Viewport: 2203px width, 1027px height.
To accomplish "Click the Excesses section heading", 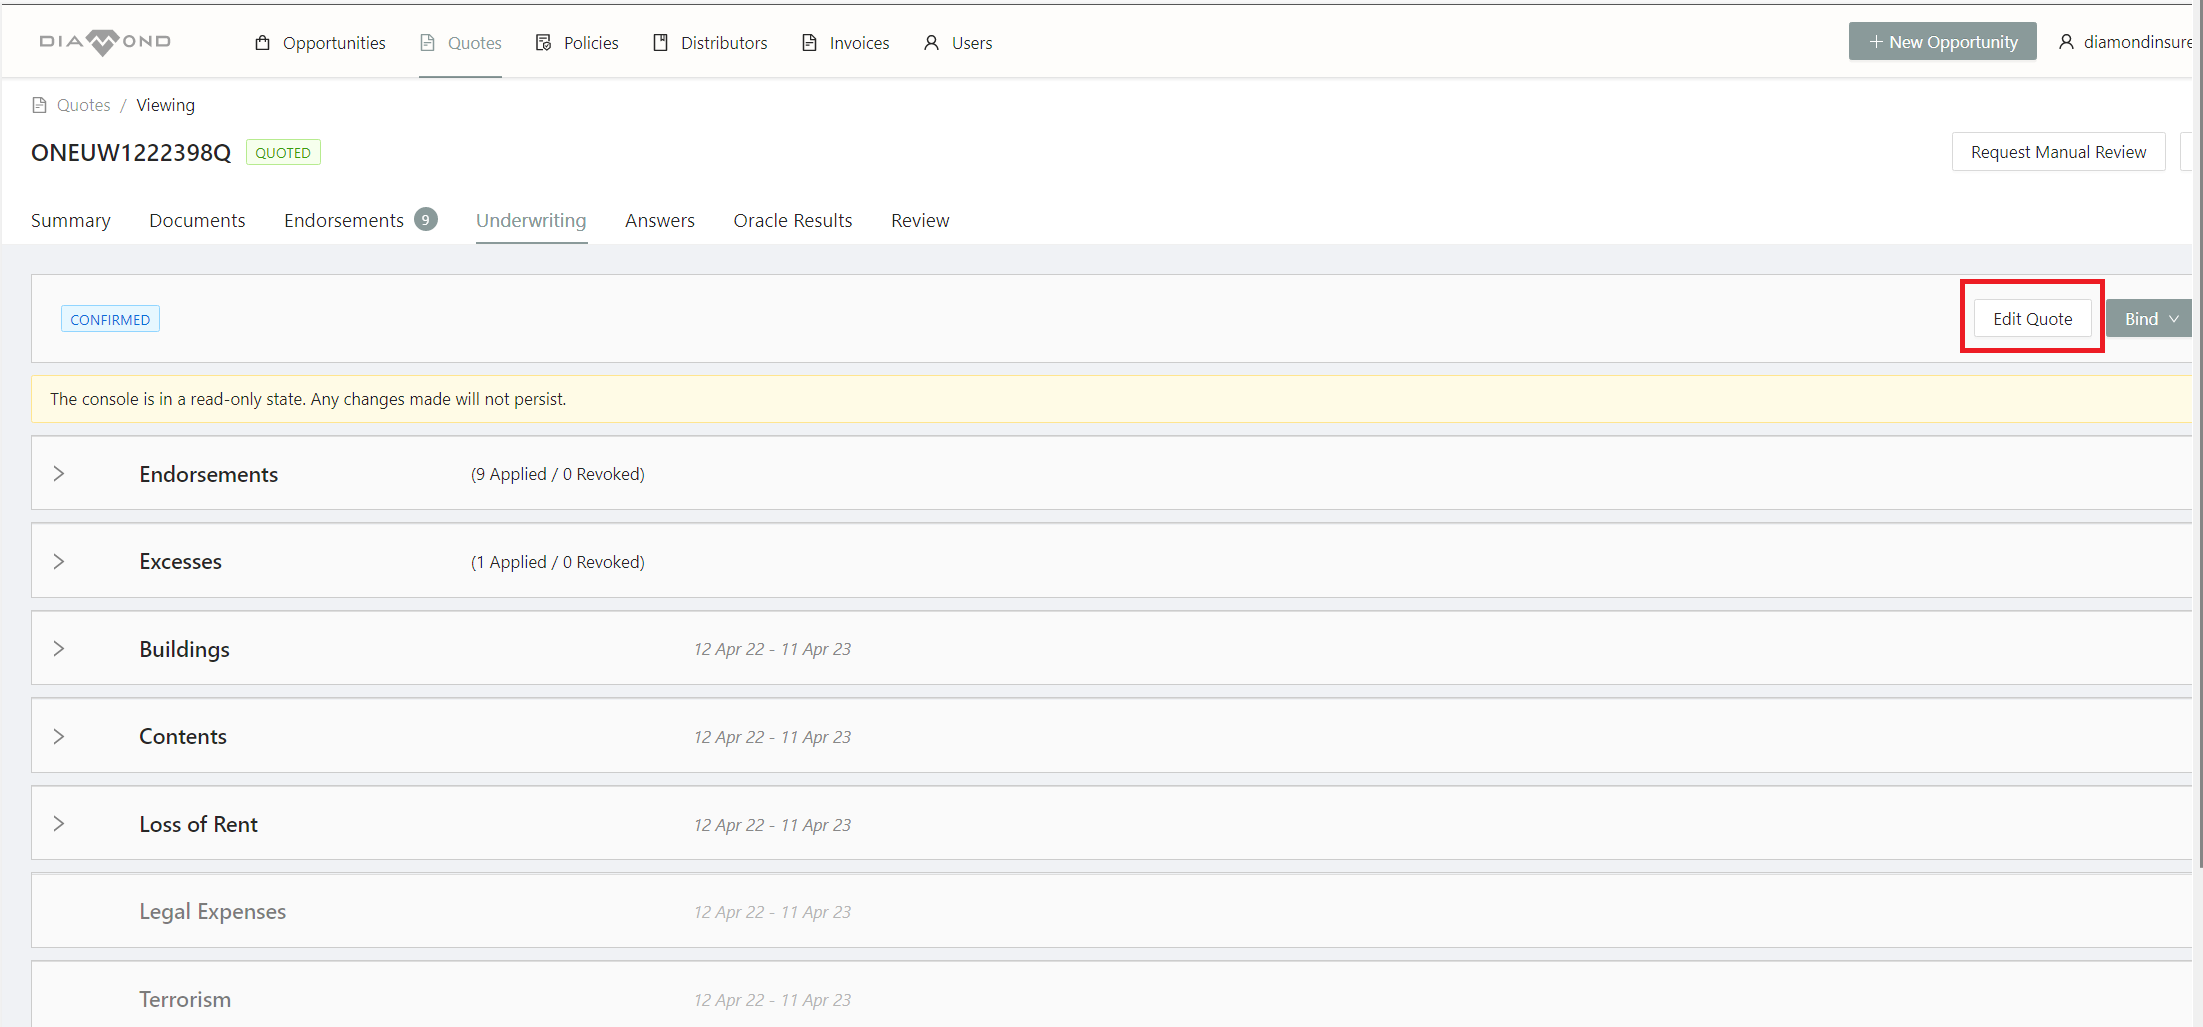I will tap(181, 561).
